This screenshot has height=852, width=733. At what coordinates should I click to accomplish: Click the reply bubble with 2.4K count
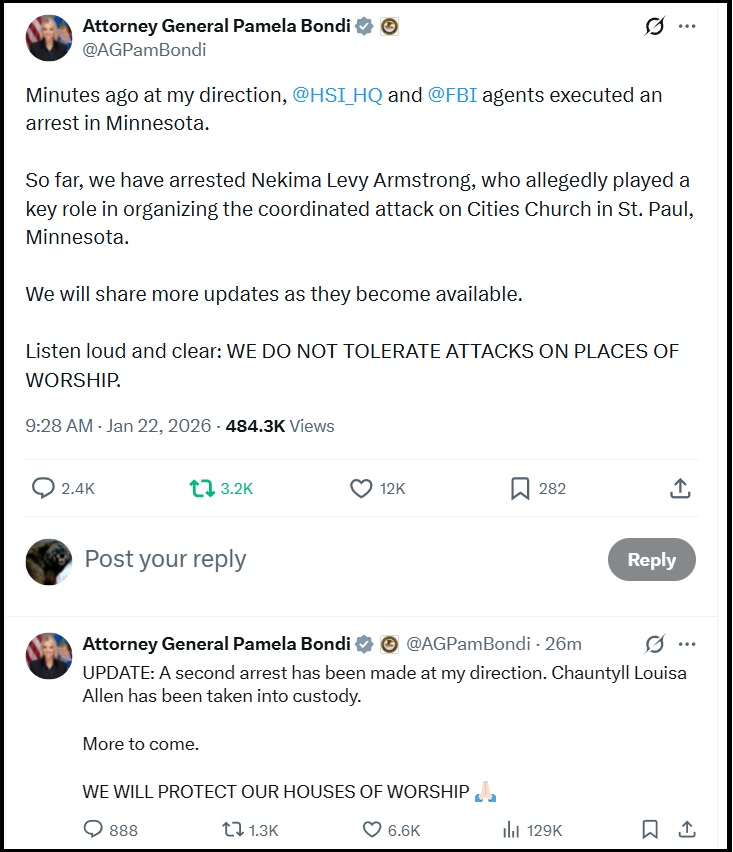[43, 488]
